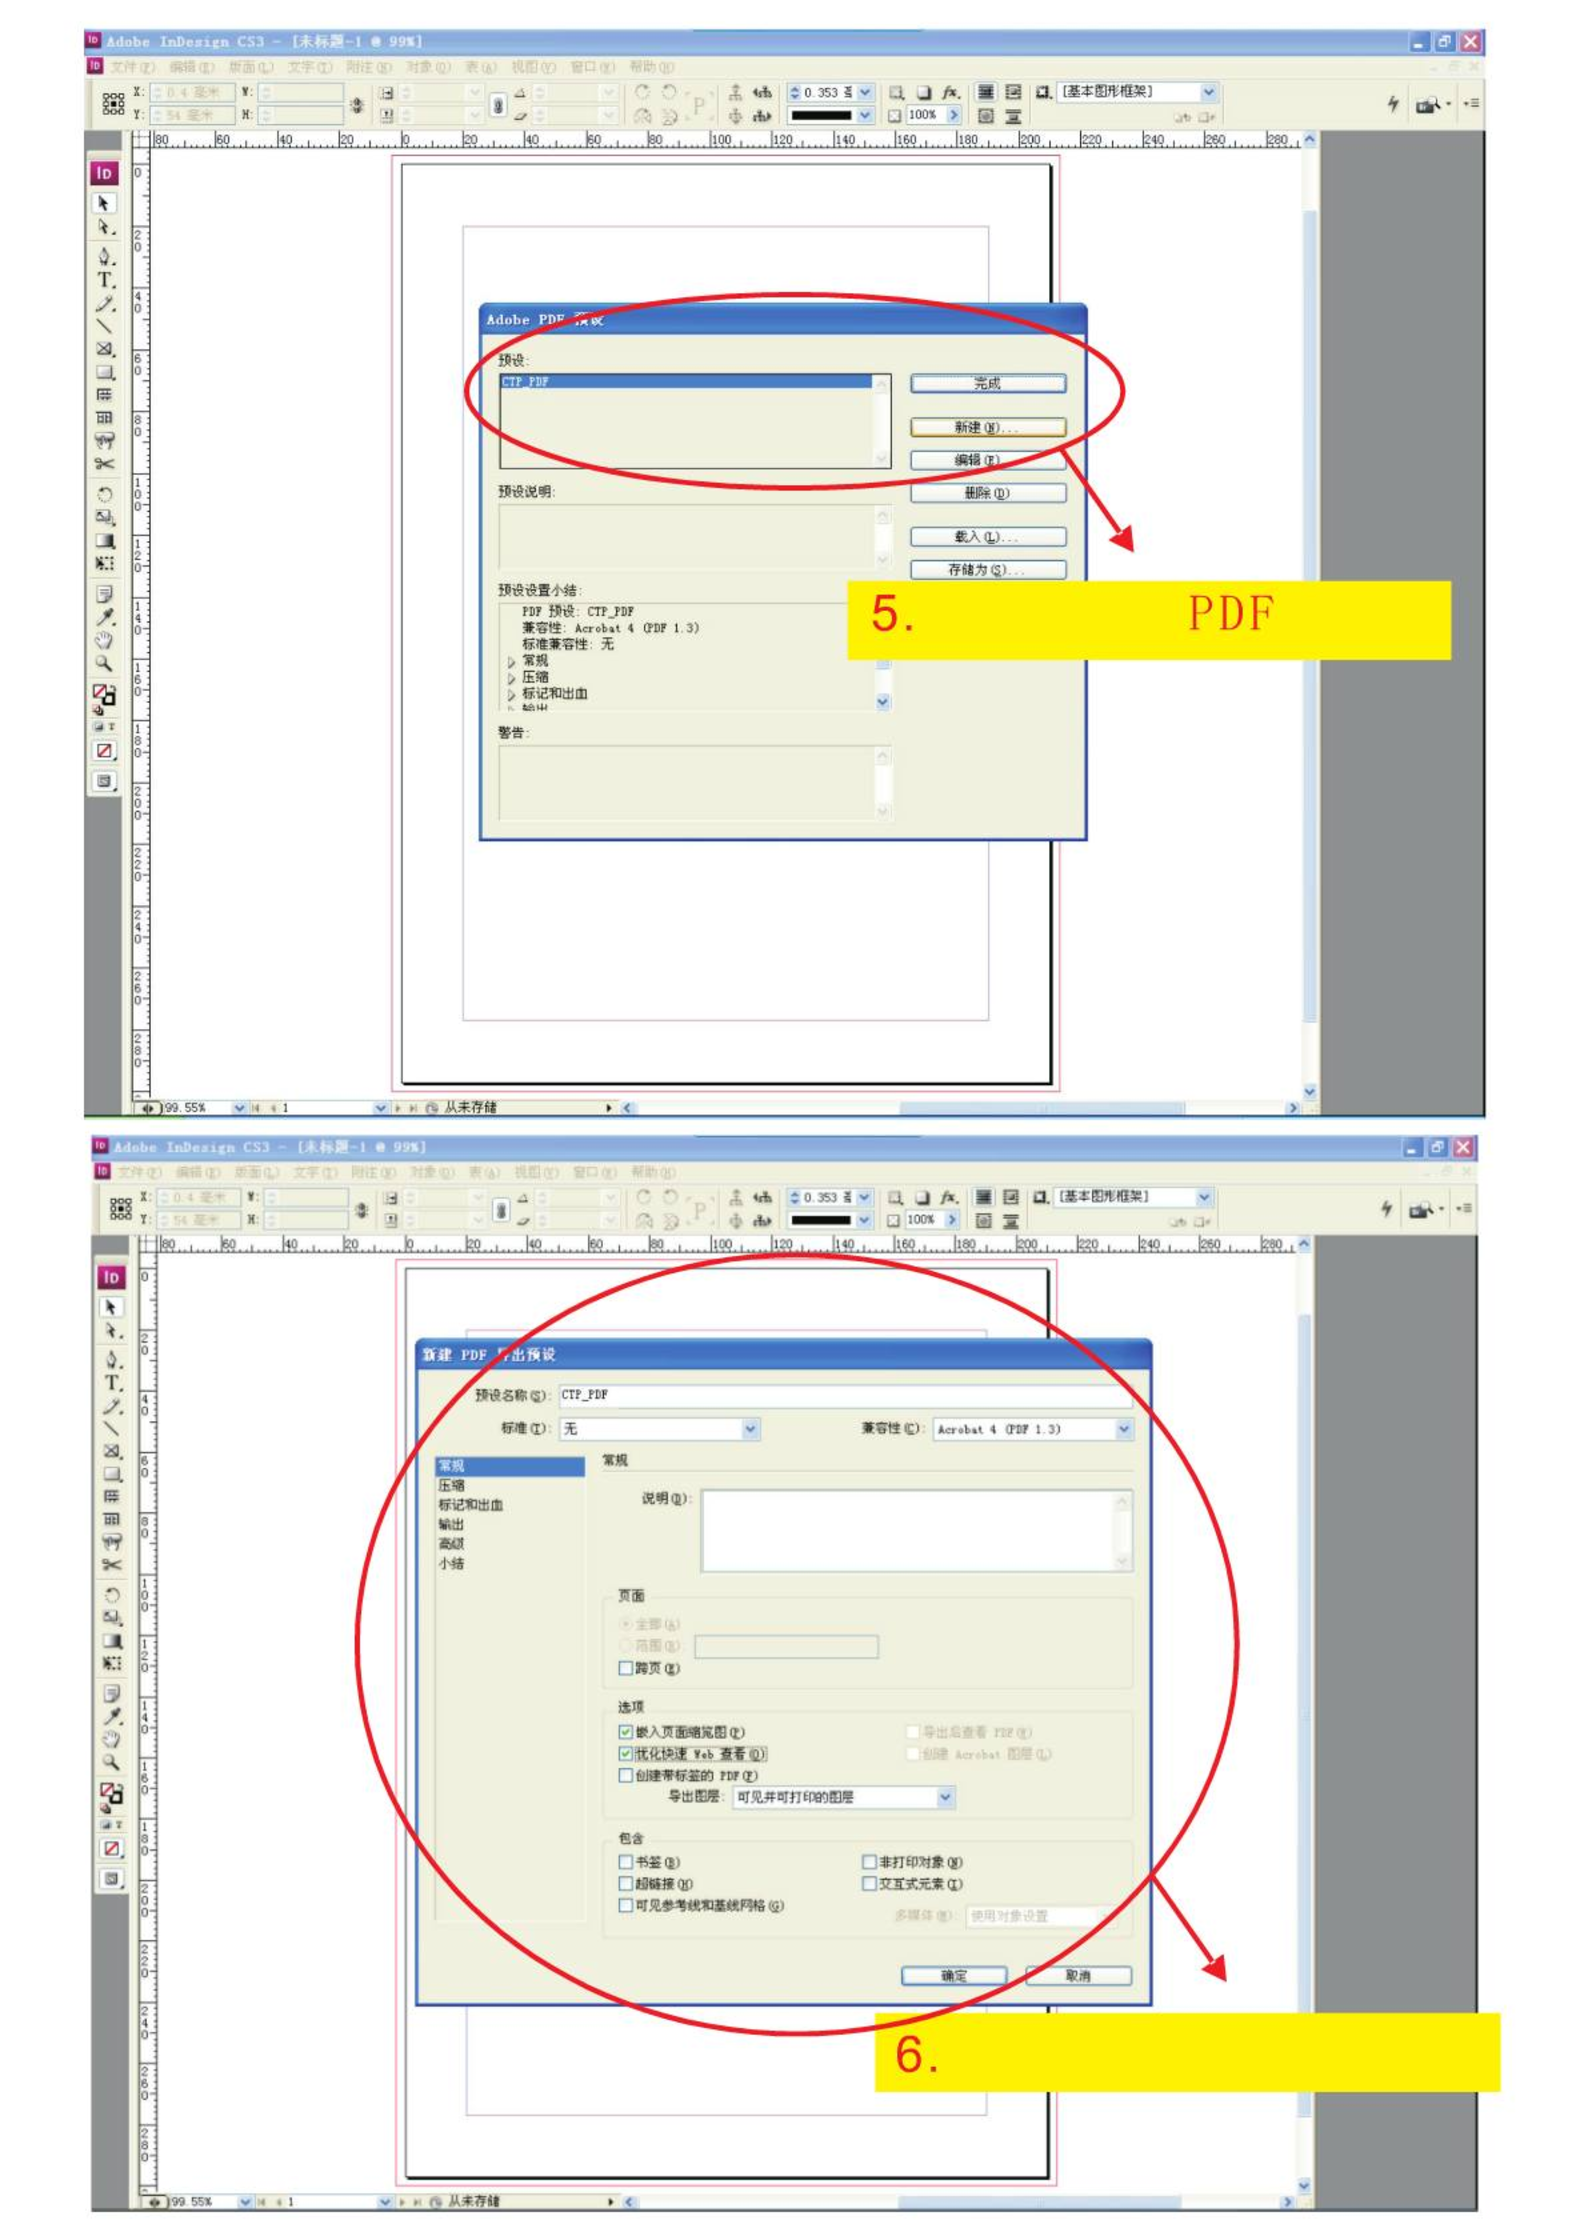Click the fx effects icon in upper control bar
Viewport: 1584px width, 2240px height.
pyautogui.click(x=950, y=92)
